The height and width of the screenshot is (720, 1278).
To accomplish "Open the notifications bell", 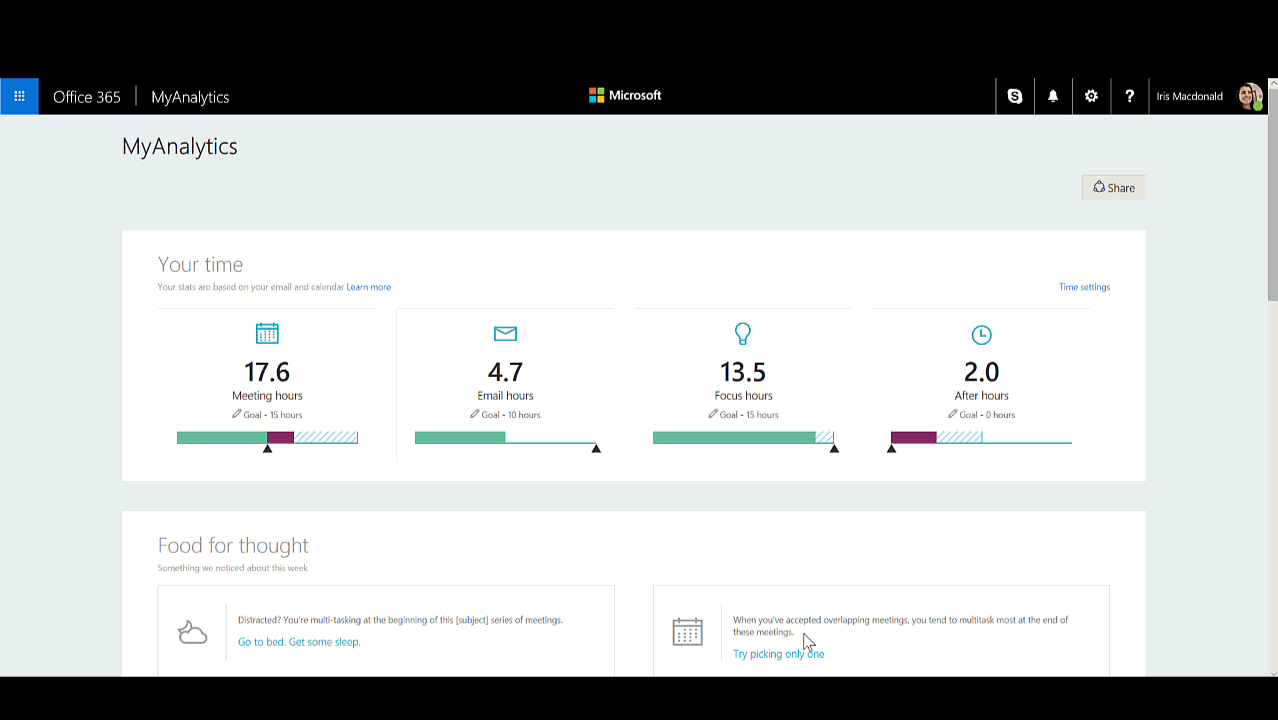I will (1053, 96).
